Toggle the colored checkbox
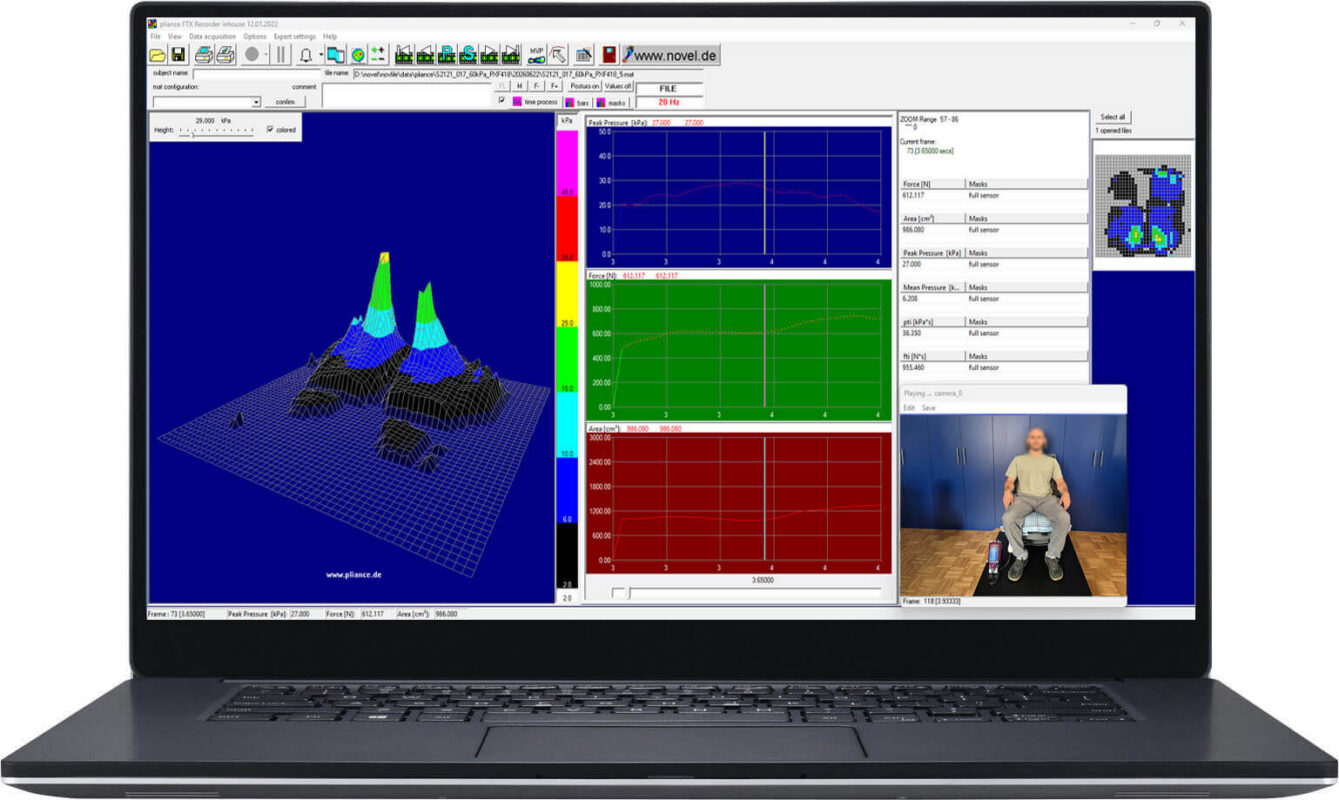Image resolution: width=1339 pixels, height=800 pixels. tap(270, 129)
